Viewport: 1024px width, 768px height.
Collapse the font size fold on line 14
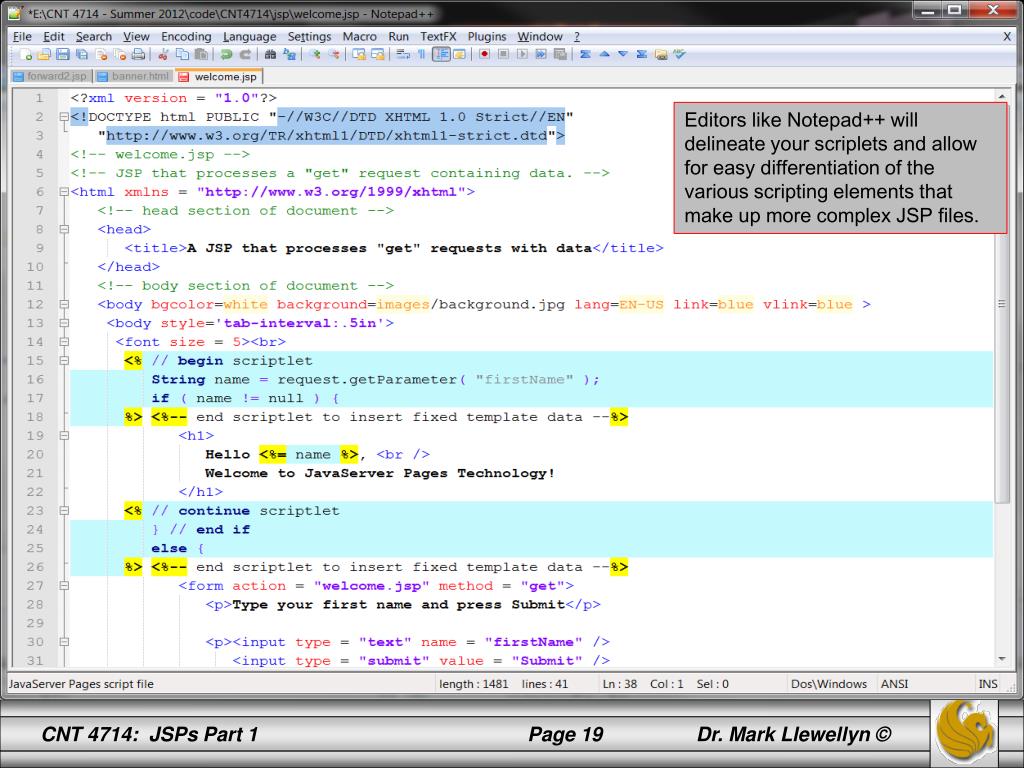(64, 342)
